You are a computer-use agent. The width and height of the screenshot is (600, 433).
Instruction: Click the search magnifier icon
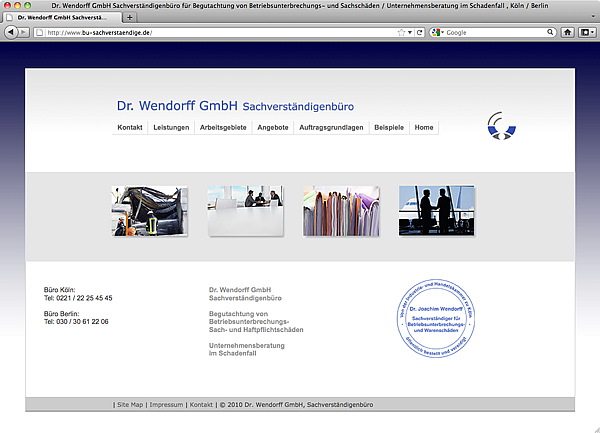[x=551, y=33]
